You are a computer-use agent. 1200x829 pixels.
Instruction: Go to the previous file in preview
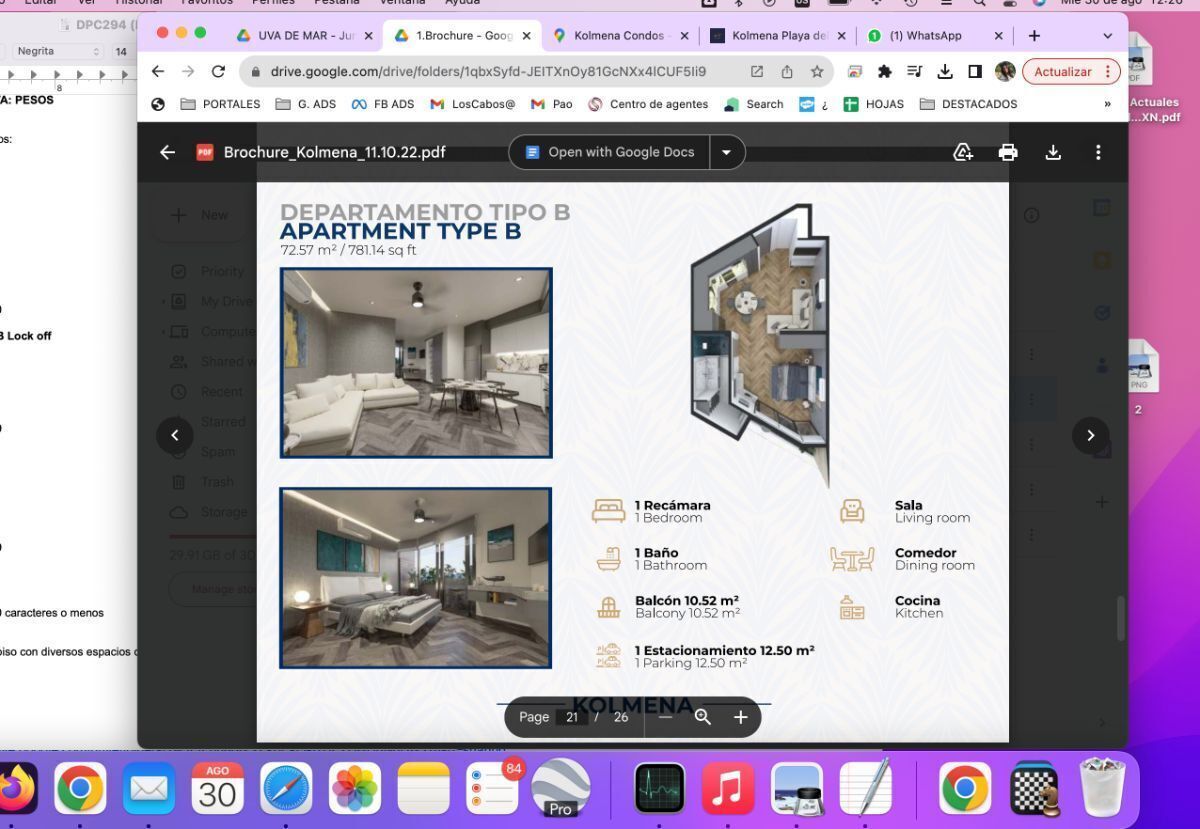(175, 435)
